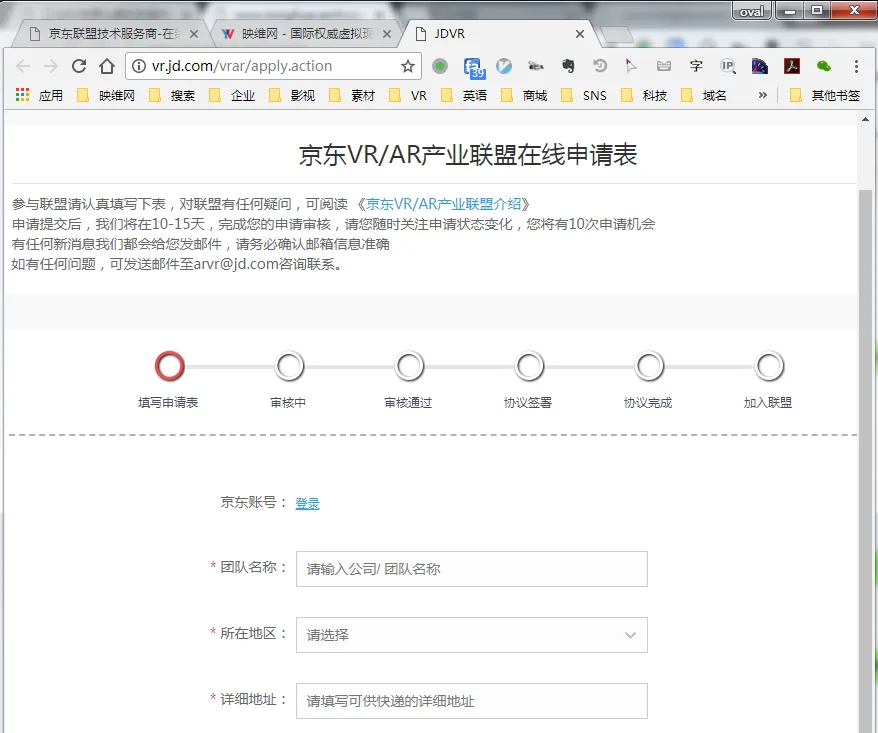The height and width of the screenshot is (733, 878).
Task: Open the 英语 bookmark folder
Action: tap(464, 96)
